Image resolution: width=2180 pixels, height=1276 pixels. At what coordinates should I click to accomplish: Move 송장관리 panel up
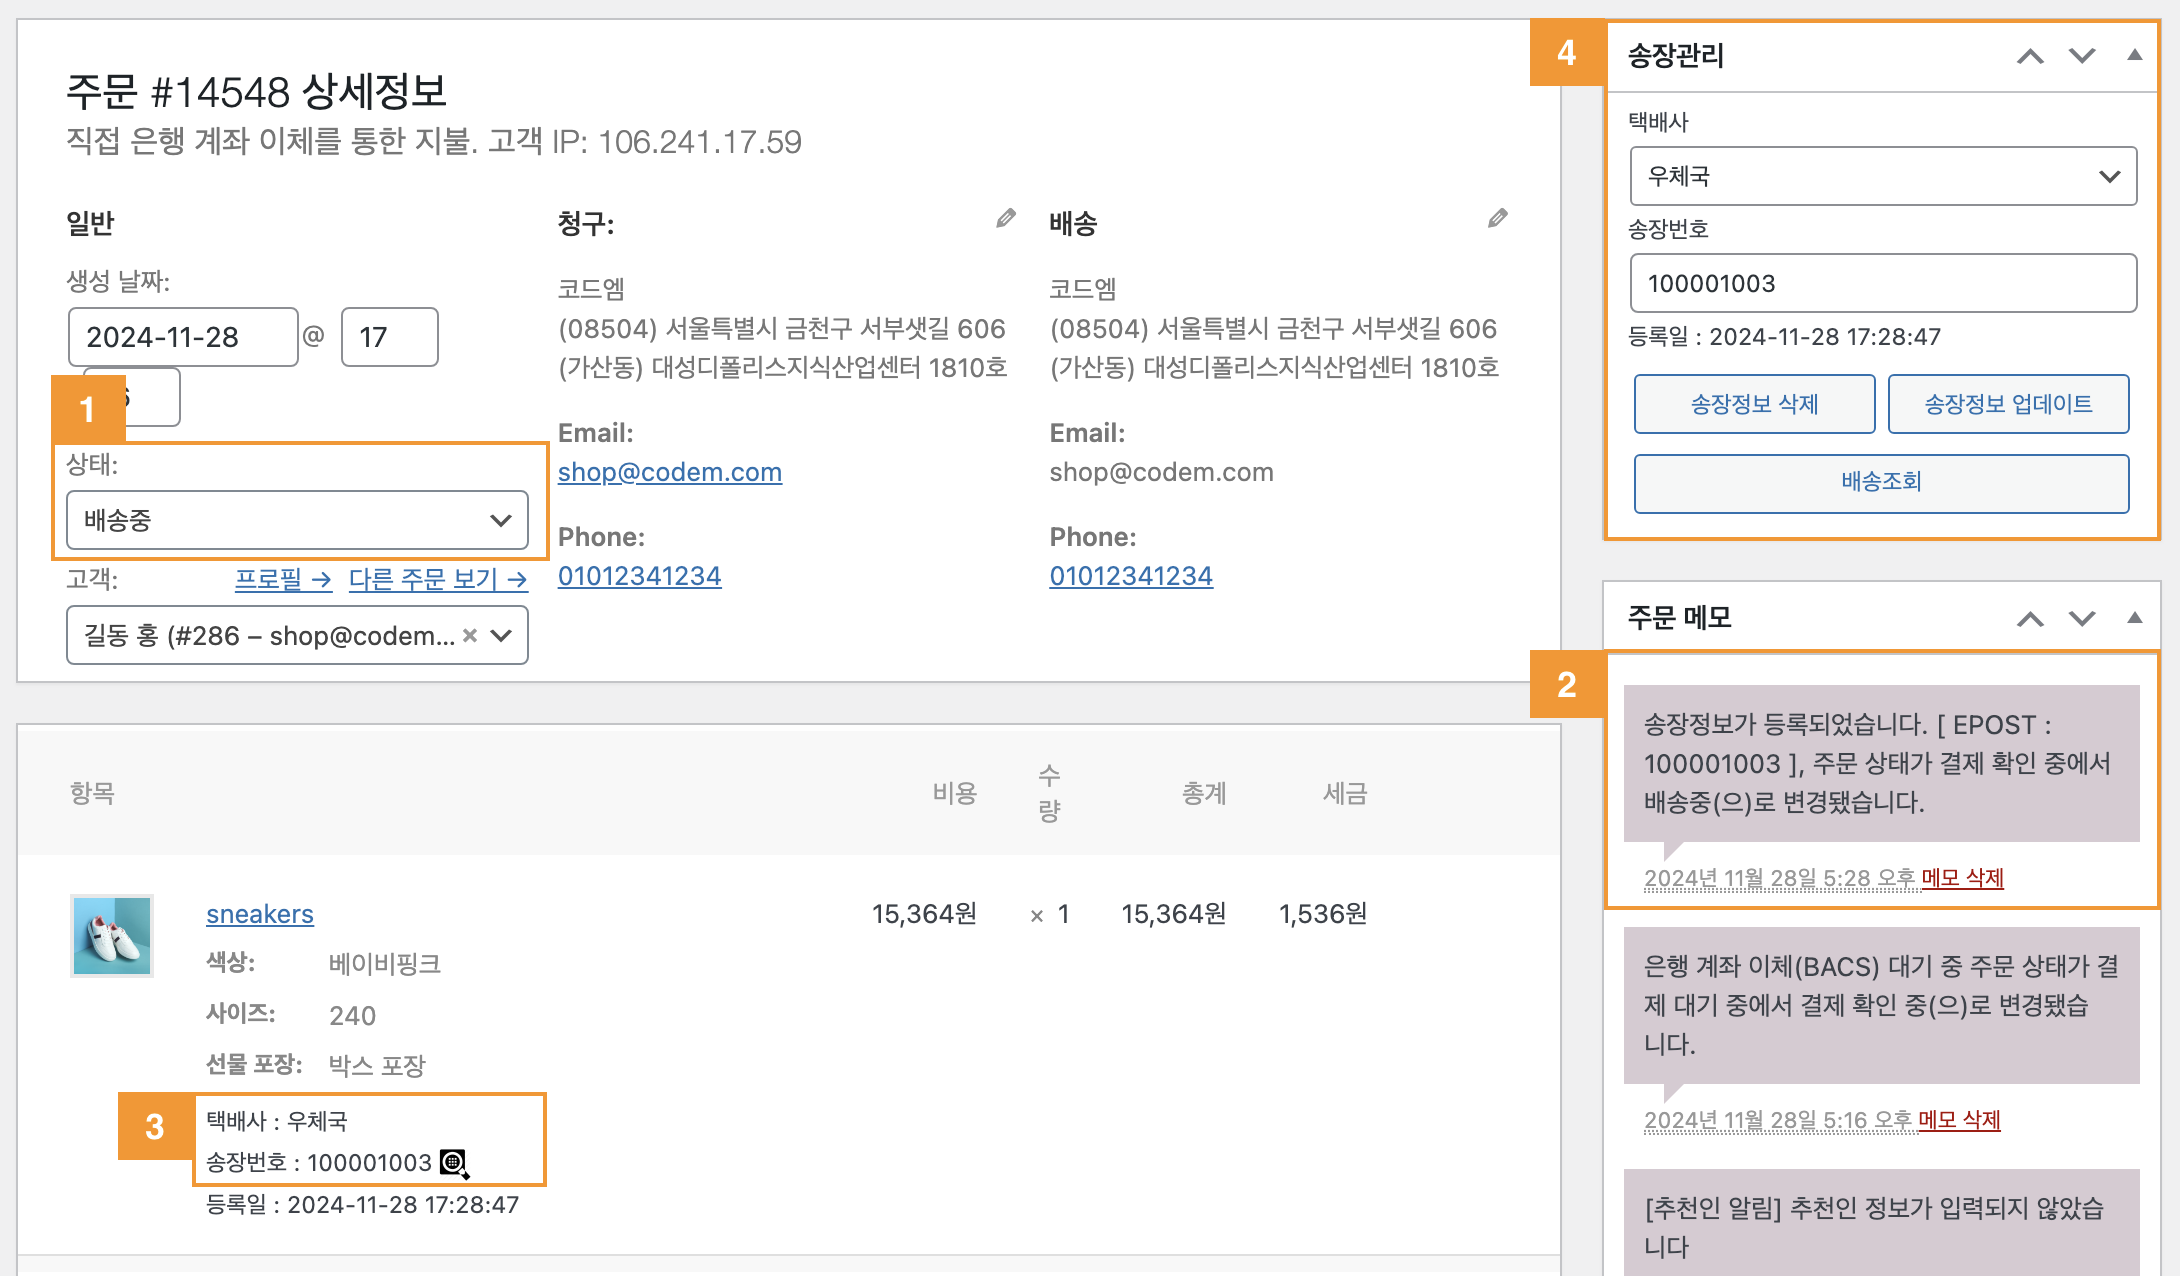click(x=2029, y=57)
